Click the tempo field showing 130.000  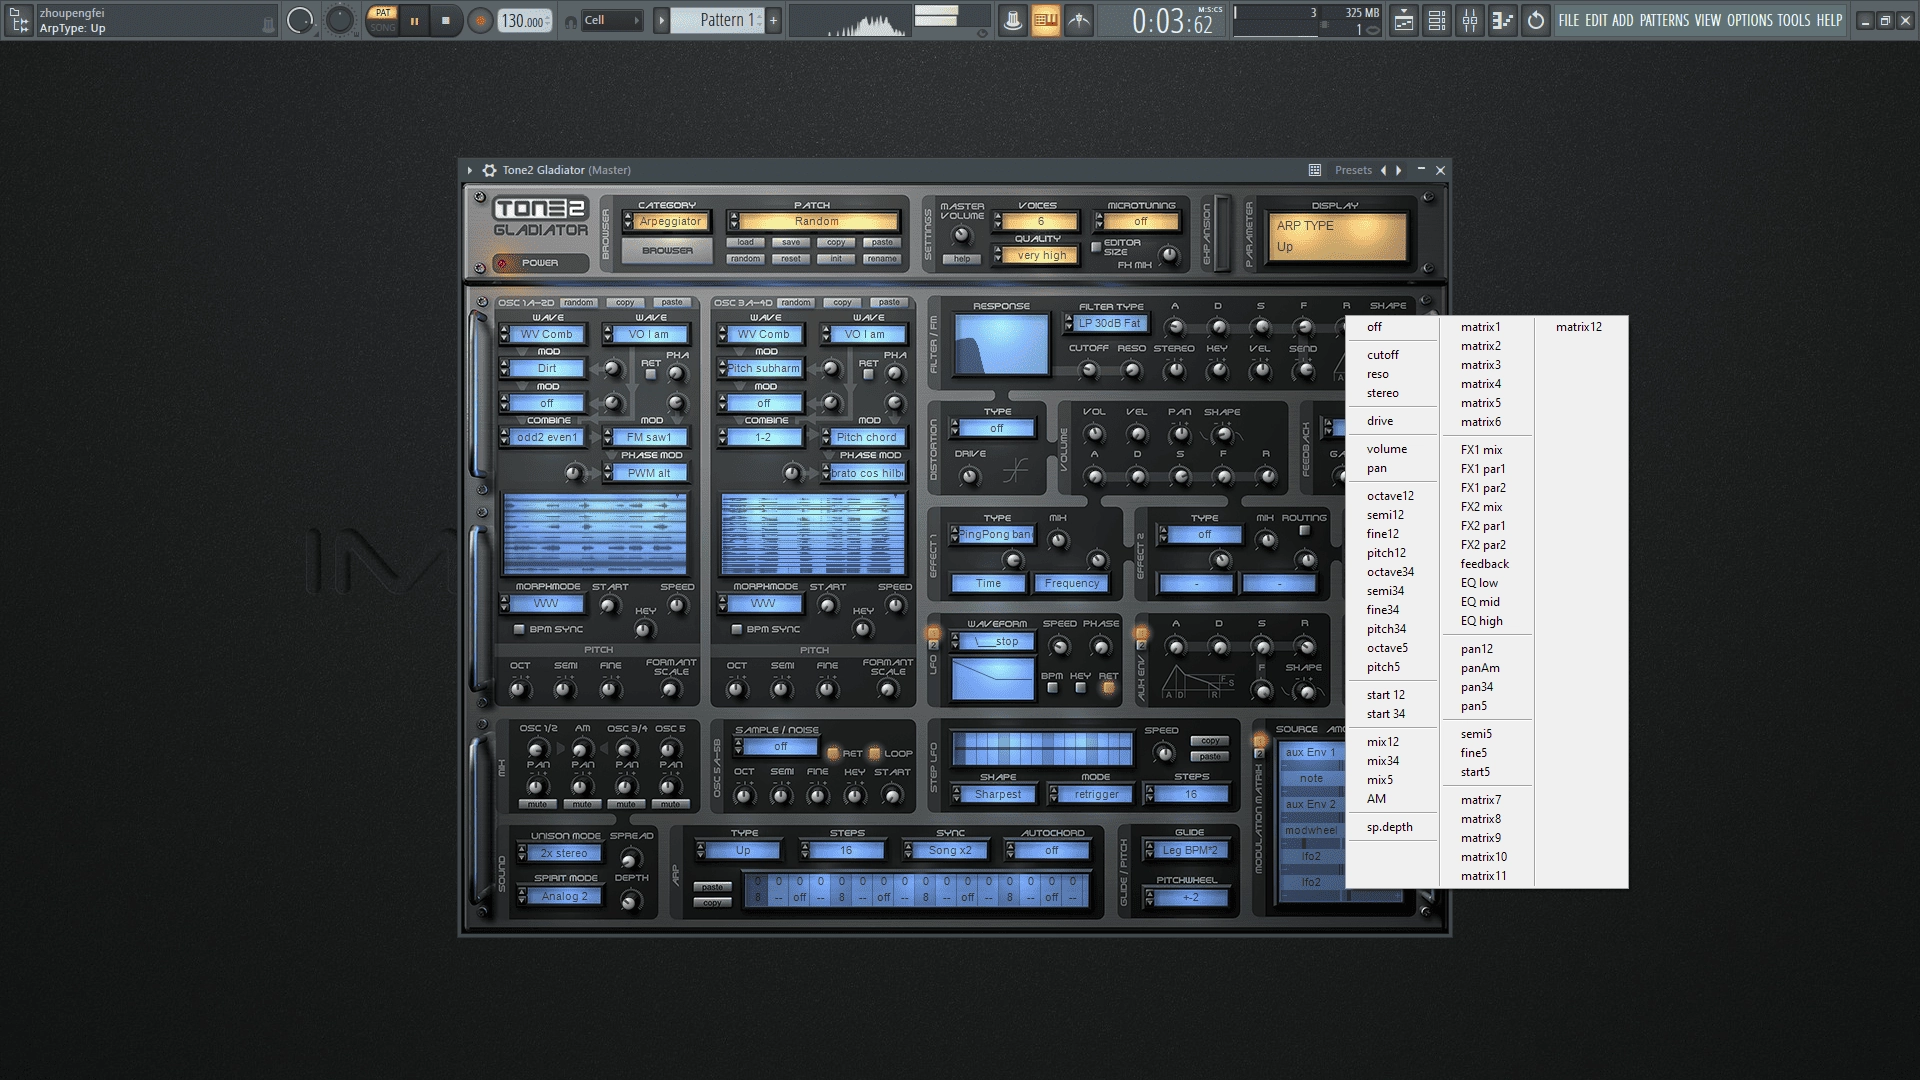tap(524, 21)
